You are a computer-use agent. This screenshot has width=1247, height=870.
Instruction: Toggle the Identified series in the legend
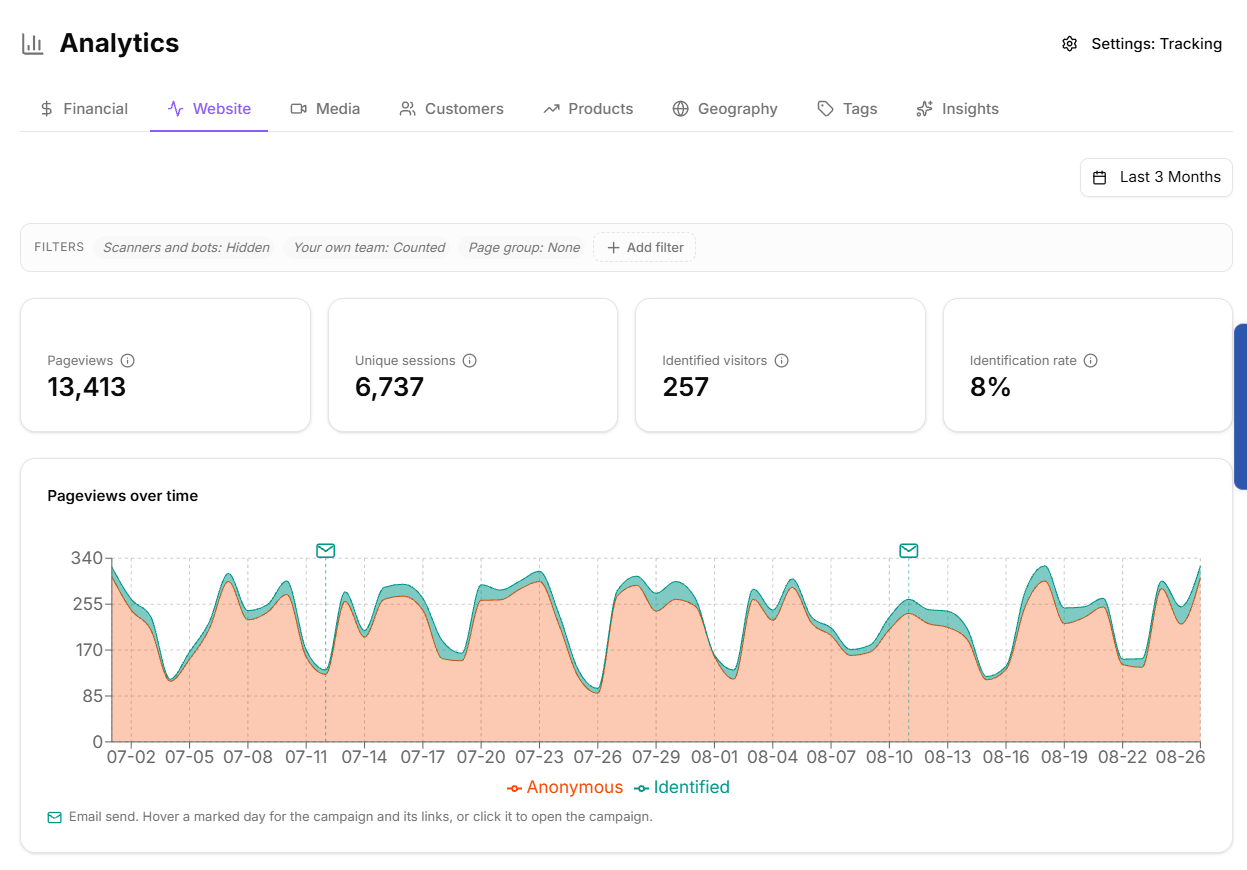point(682,788)
